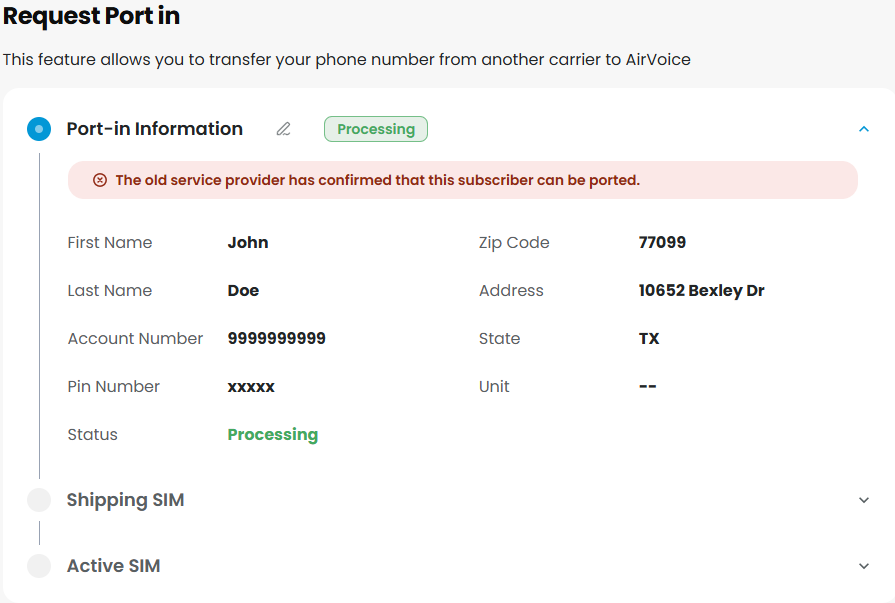Screen dimensions: 895x603
Task: Select the blue Port-in Information step indicator
Action: [39, 129]
